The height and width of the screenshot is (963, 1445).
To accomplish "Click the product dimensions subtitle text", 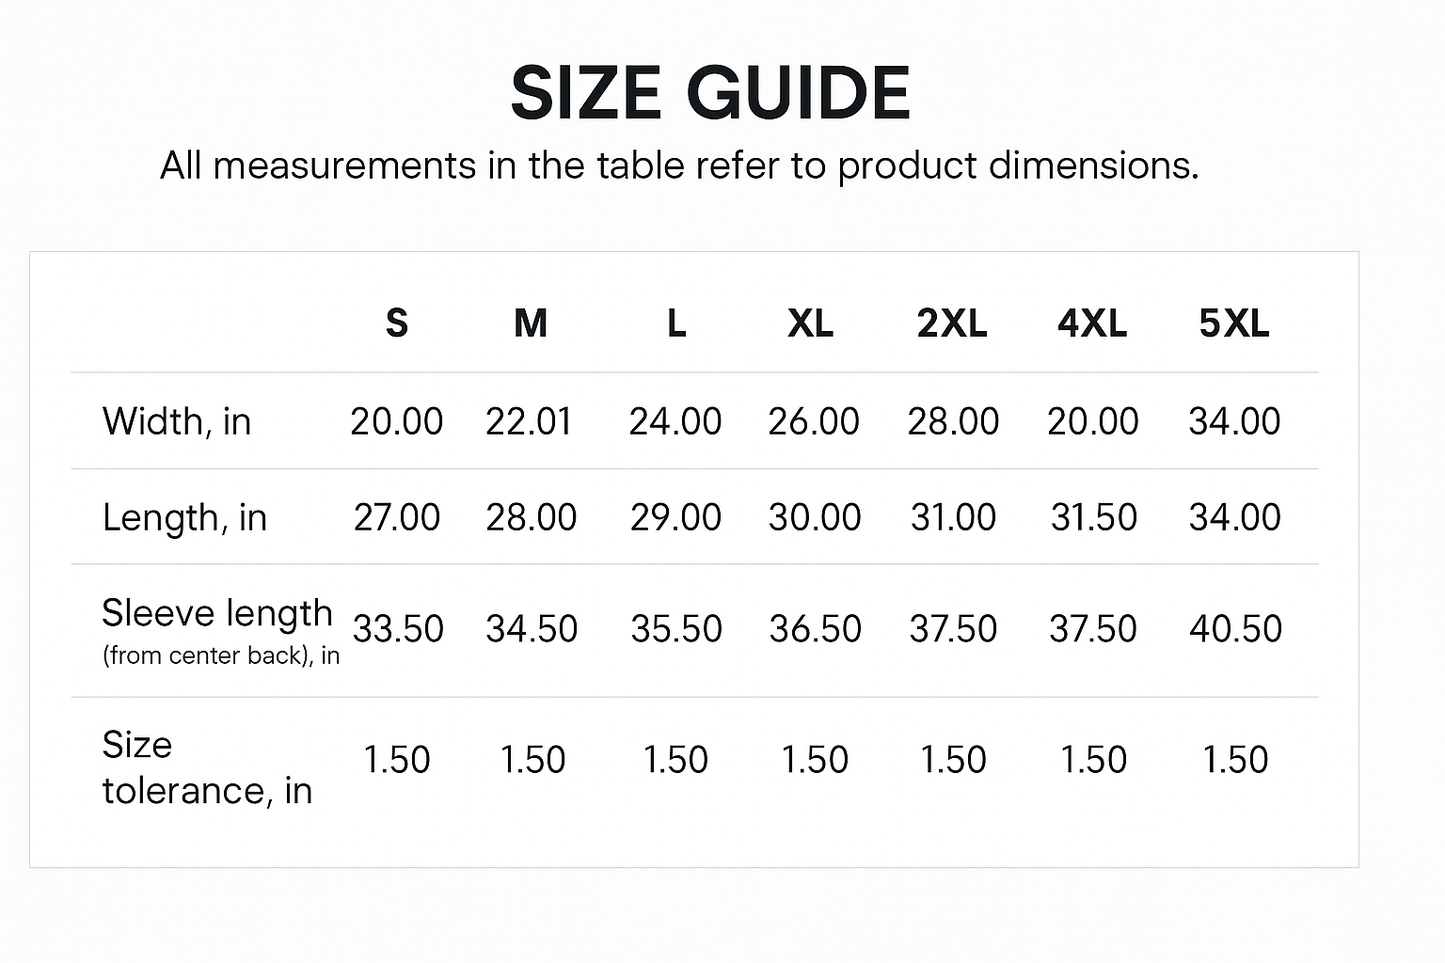I will [679, 166].
